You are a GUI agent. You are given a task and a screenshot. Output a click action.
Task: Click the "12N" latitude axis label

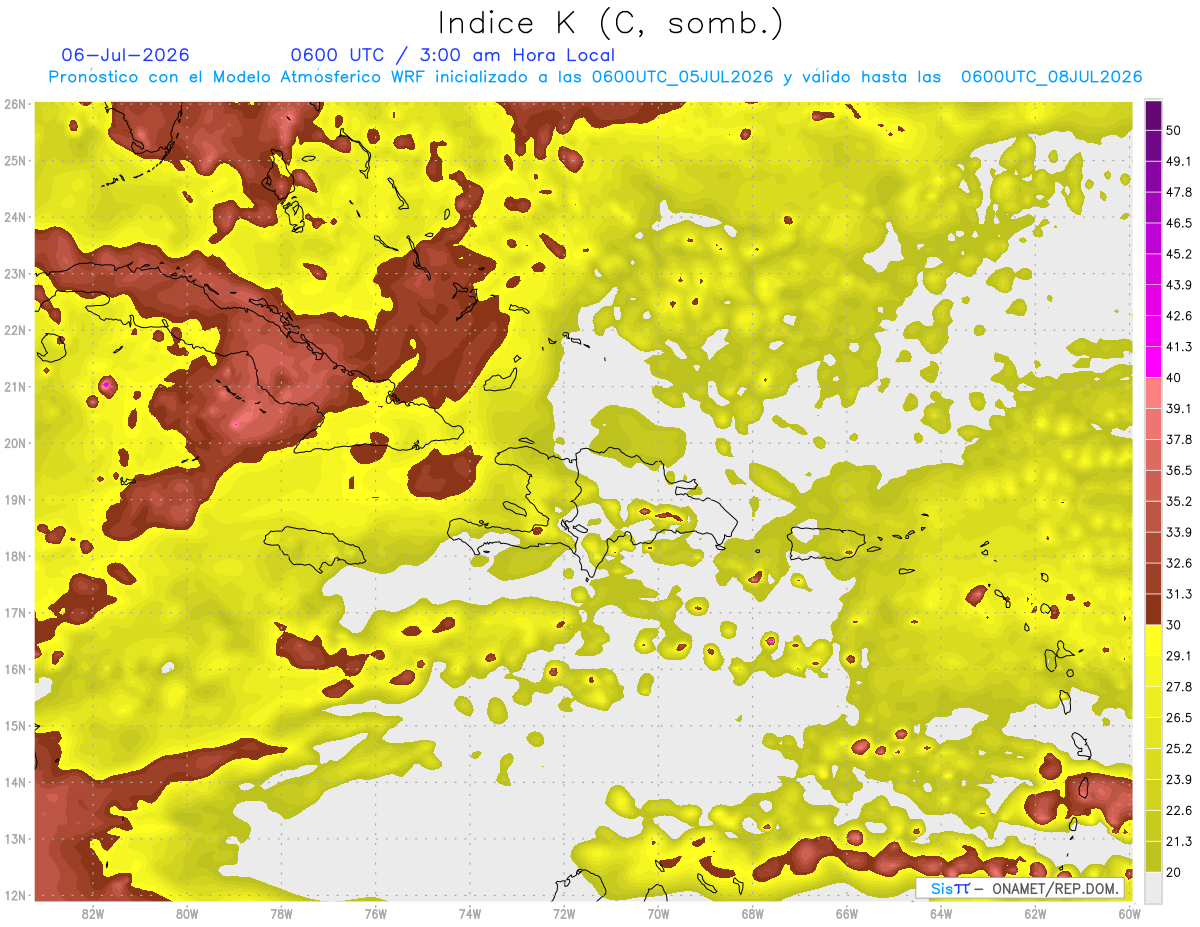15,895
